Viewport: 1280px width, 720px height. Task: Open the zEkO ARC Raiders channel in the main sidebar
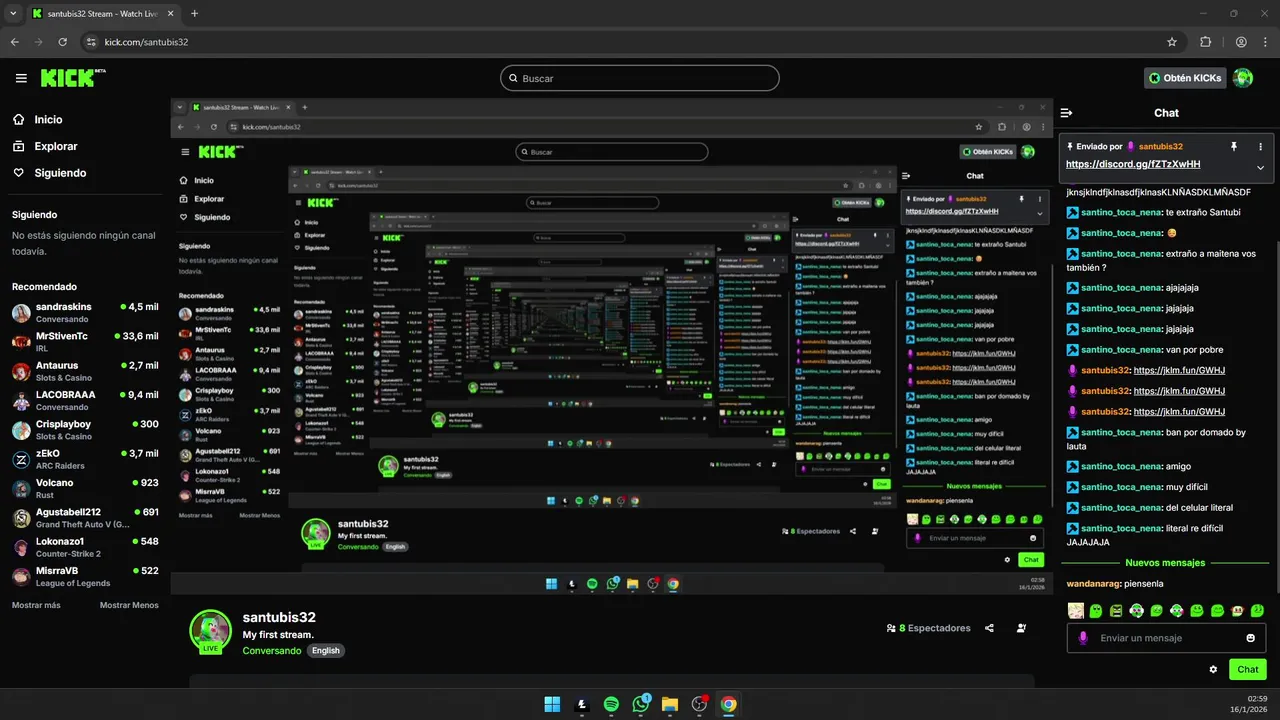[x=85, y=459]
